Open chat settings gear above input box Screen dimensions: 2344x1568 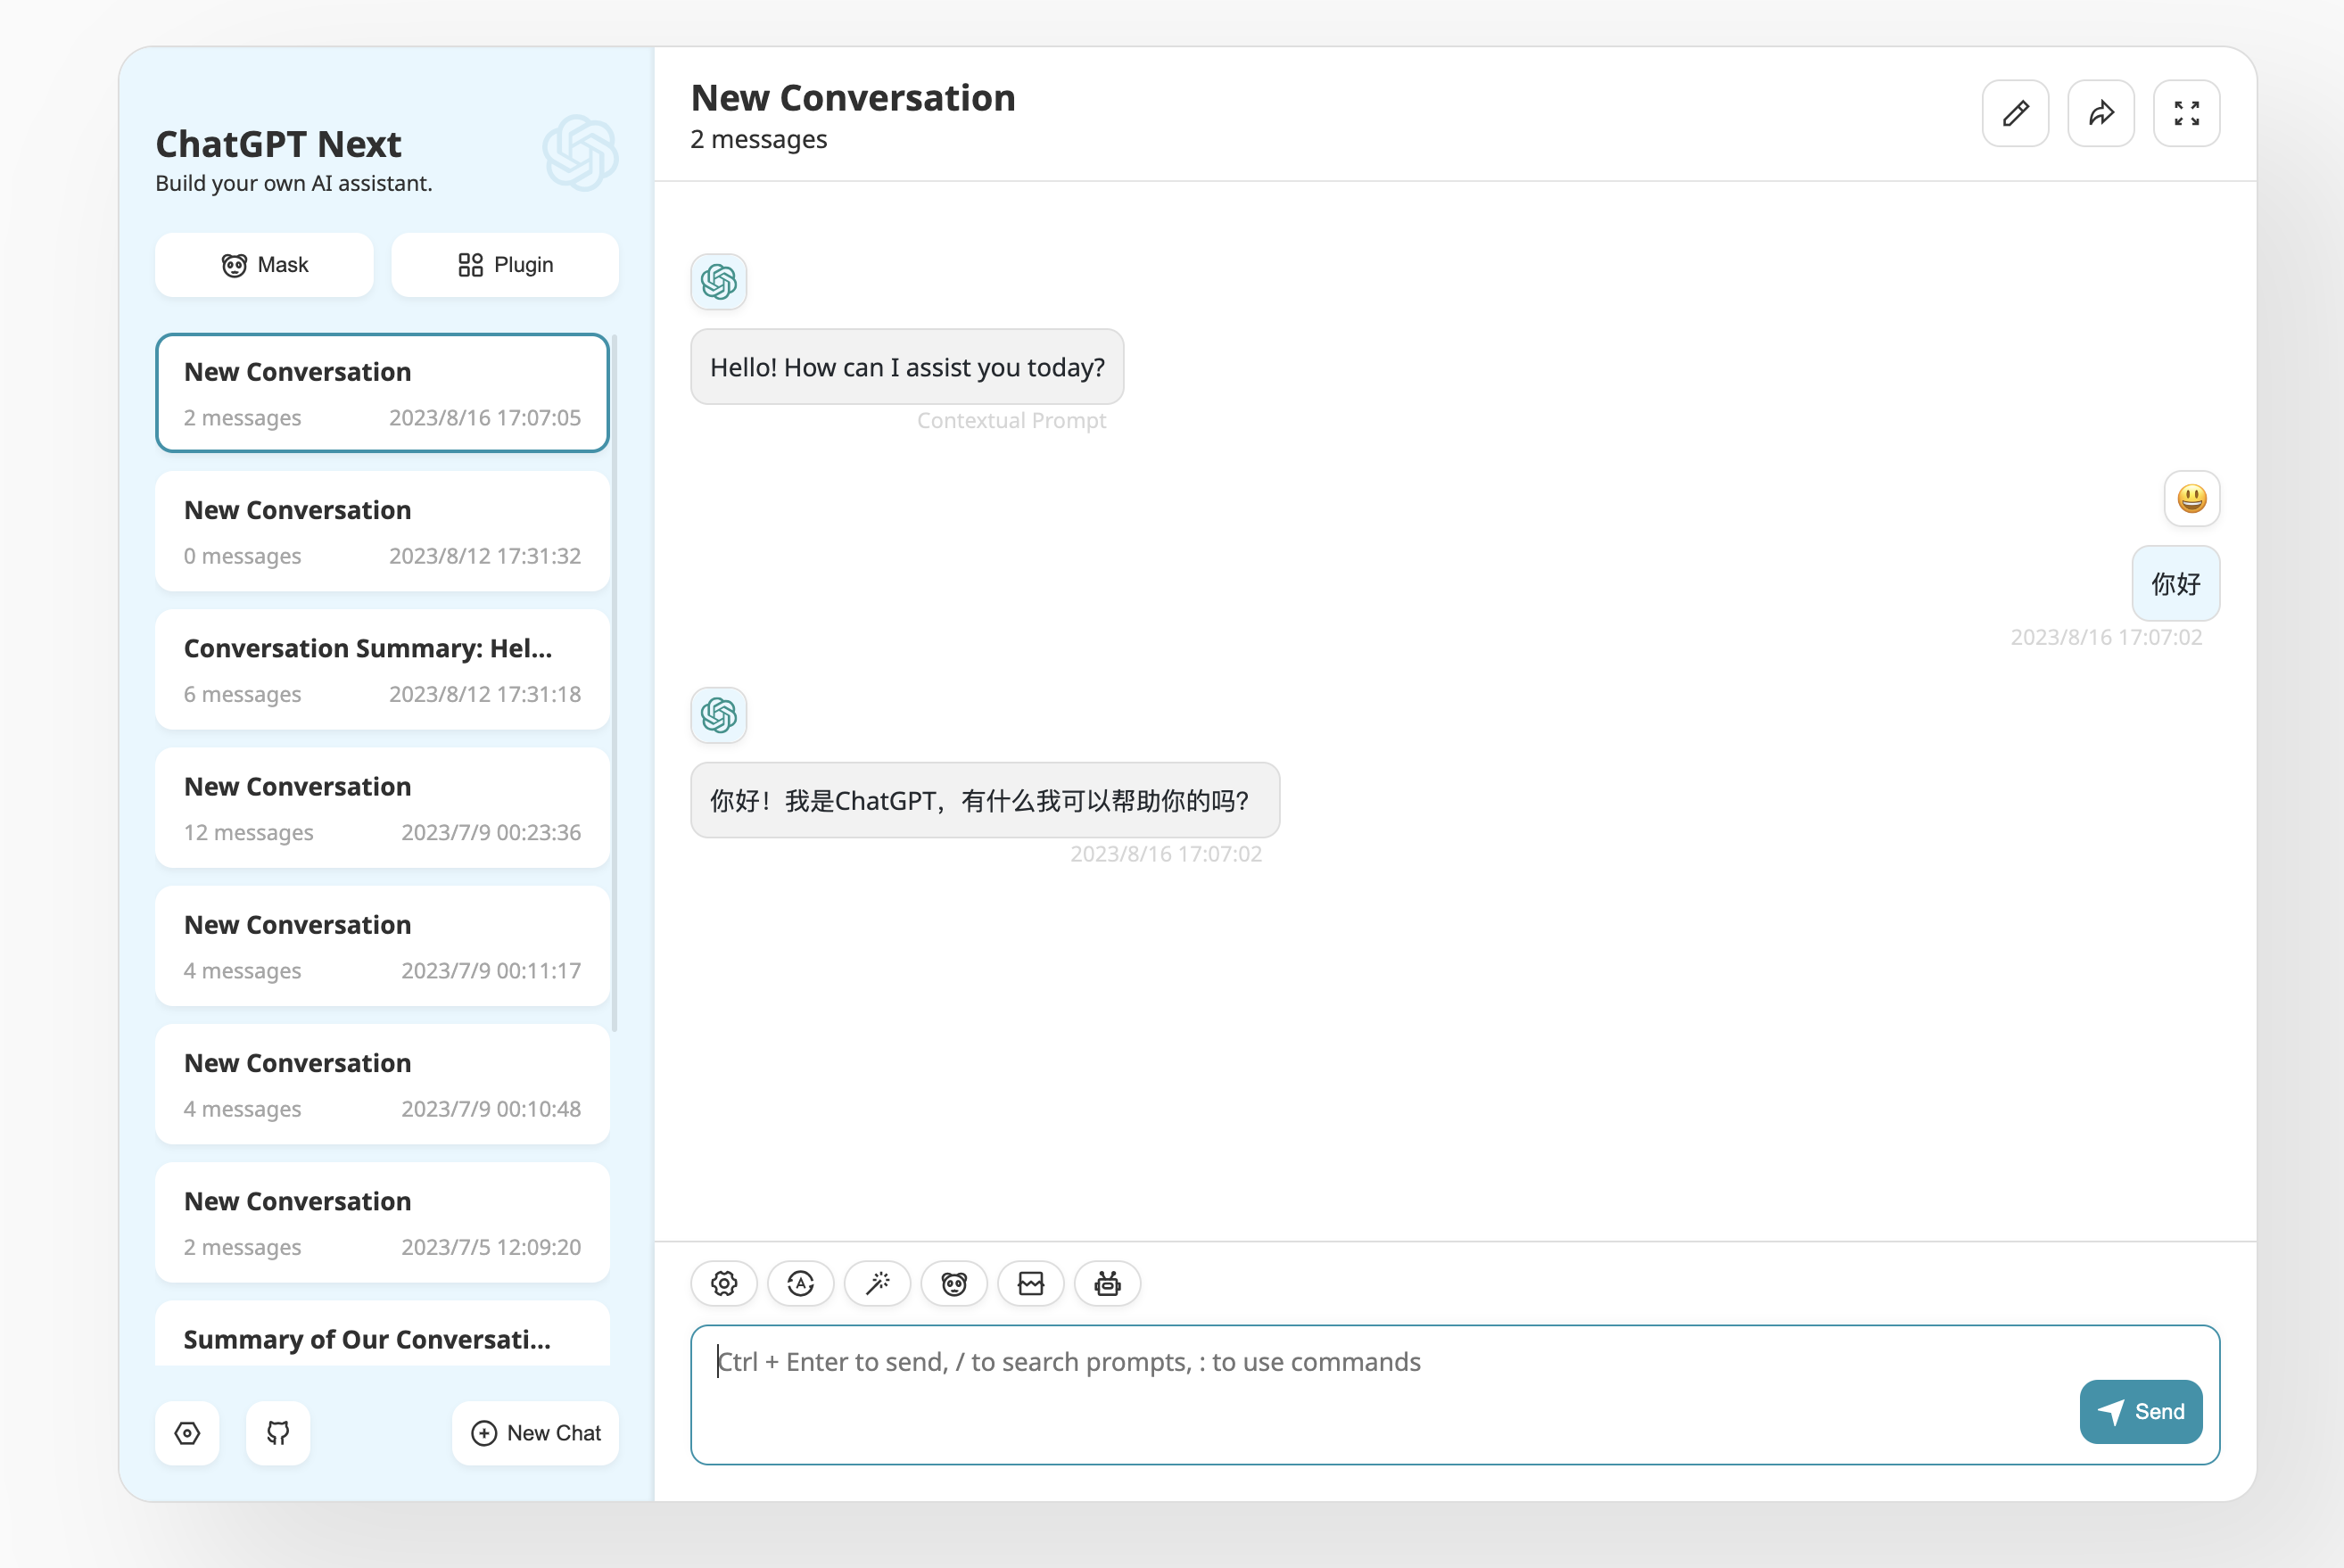724,1283
